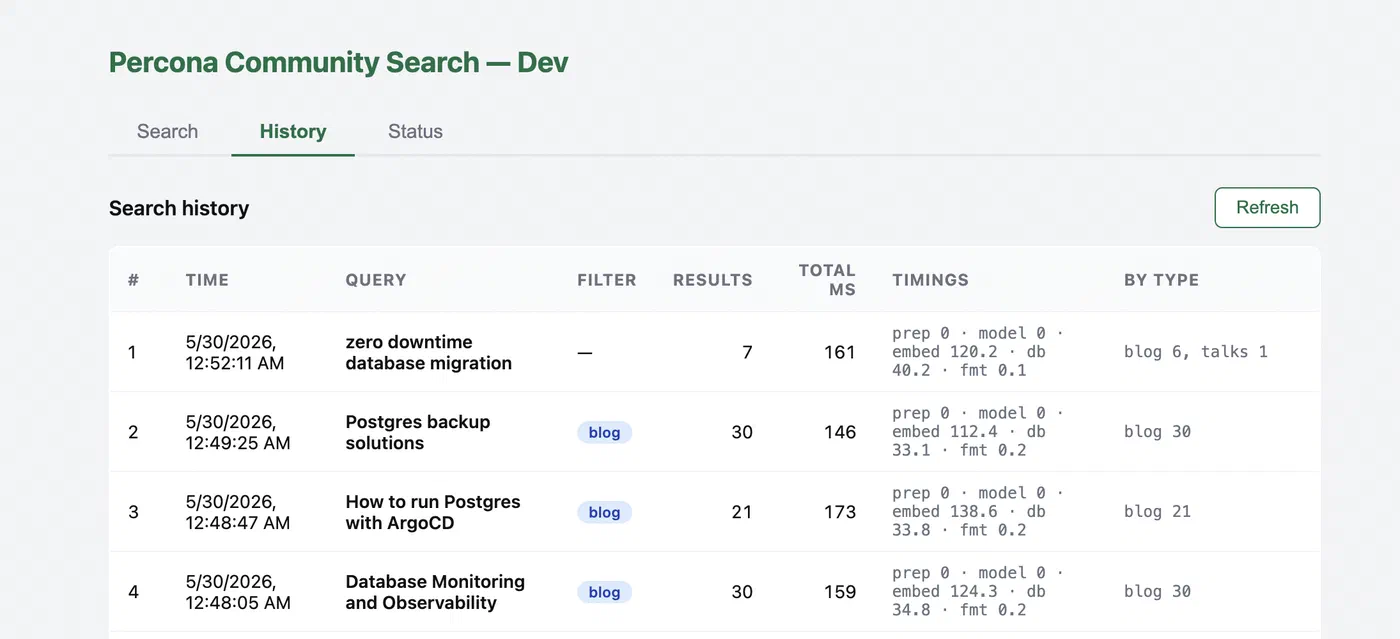Image resolution: width=1400 pixels, height=639 pixels.
Task: Click blog filter badge in ArgoCD row
Action: click(604, 512)
